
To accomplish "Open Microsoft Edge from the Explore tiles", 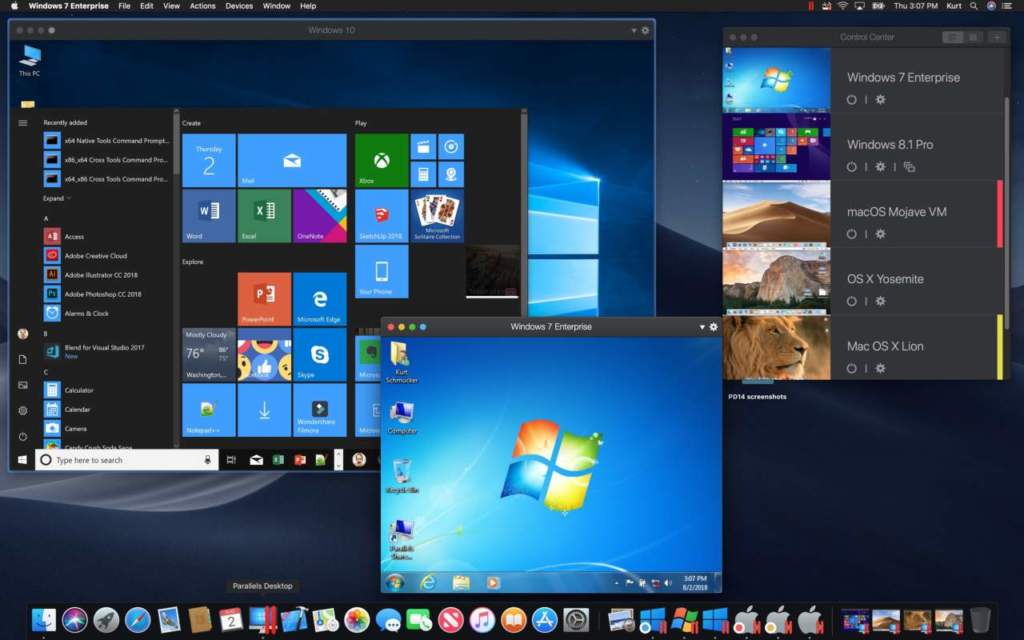I will pyautogui.click(x=320, y=298).
